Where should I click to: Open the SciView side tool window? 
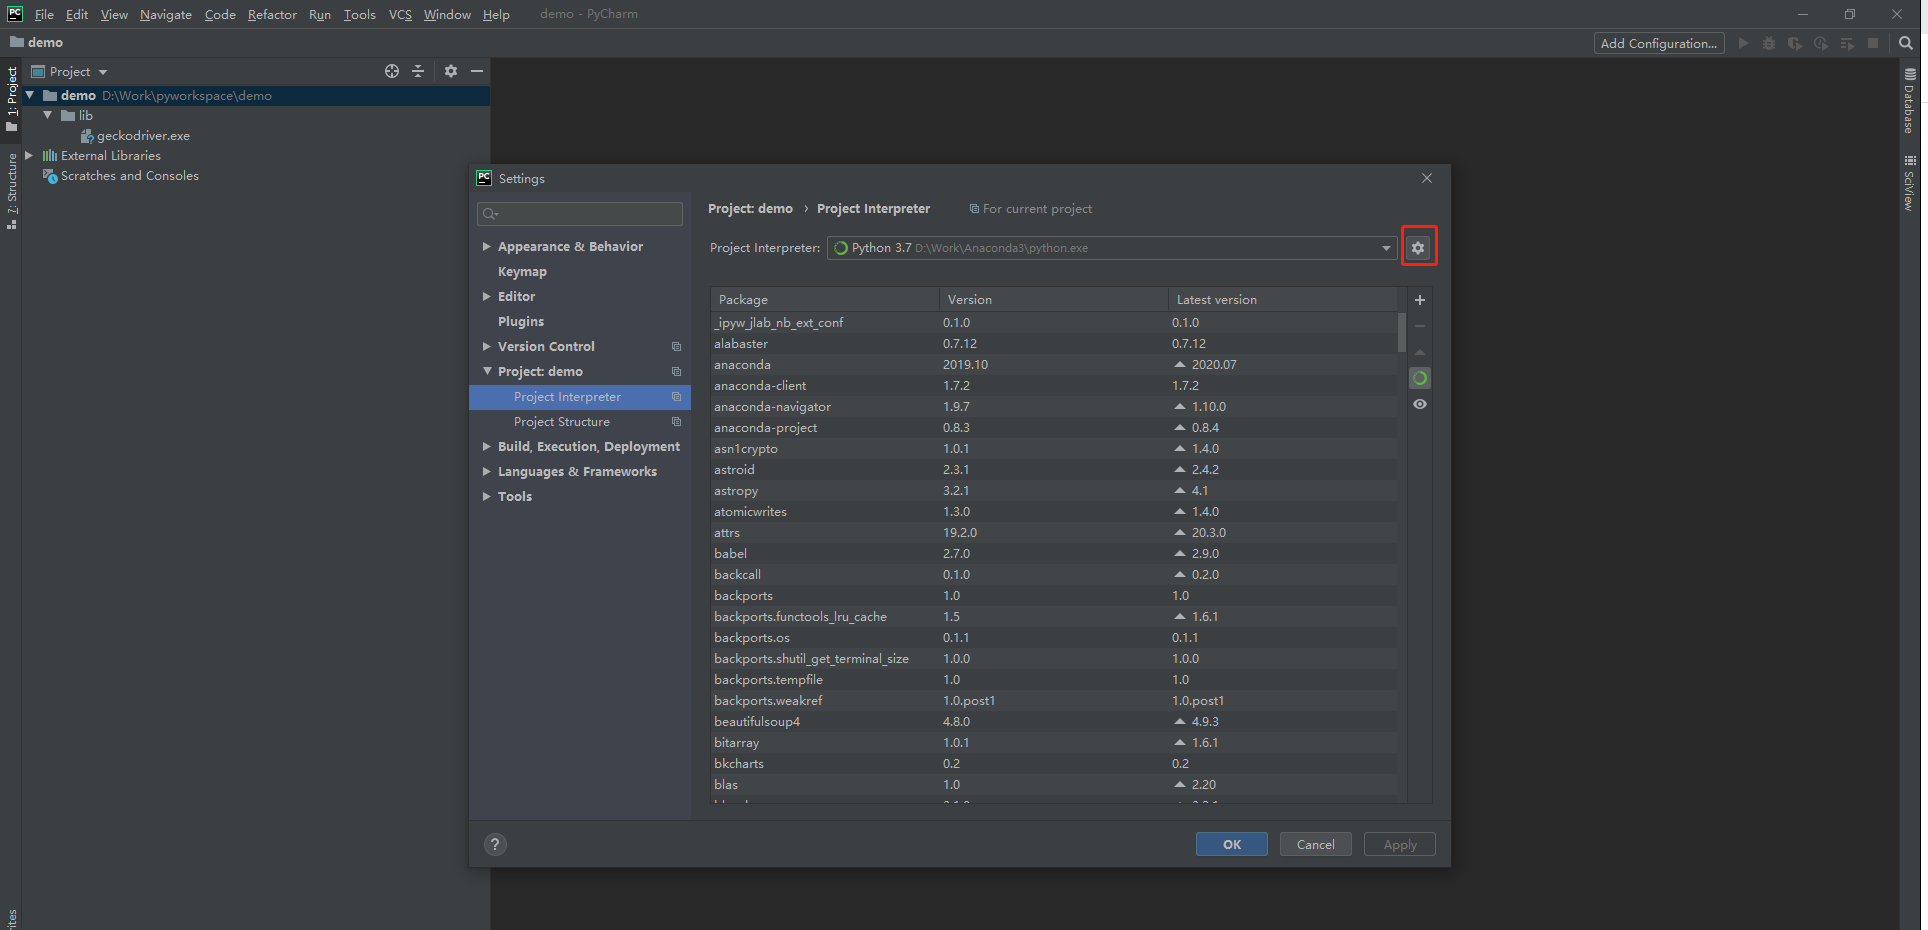[1910, 183]
